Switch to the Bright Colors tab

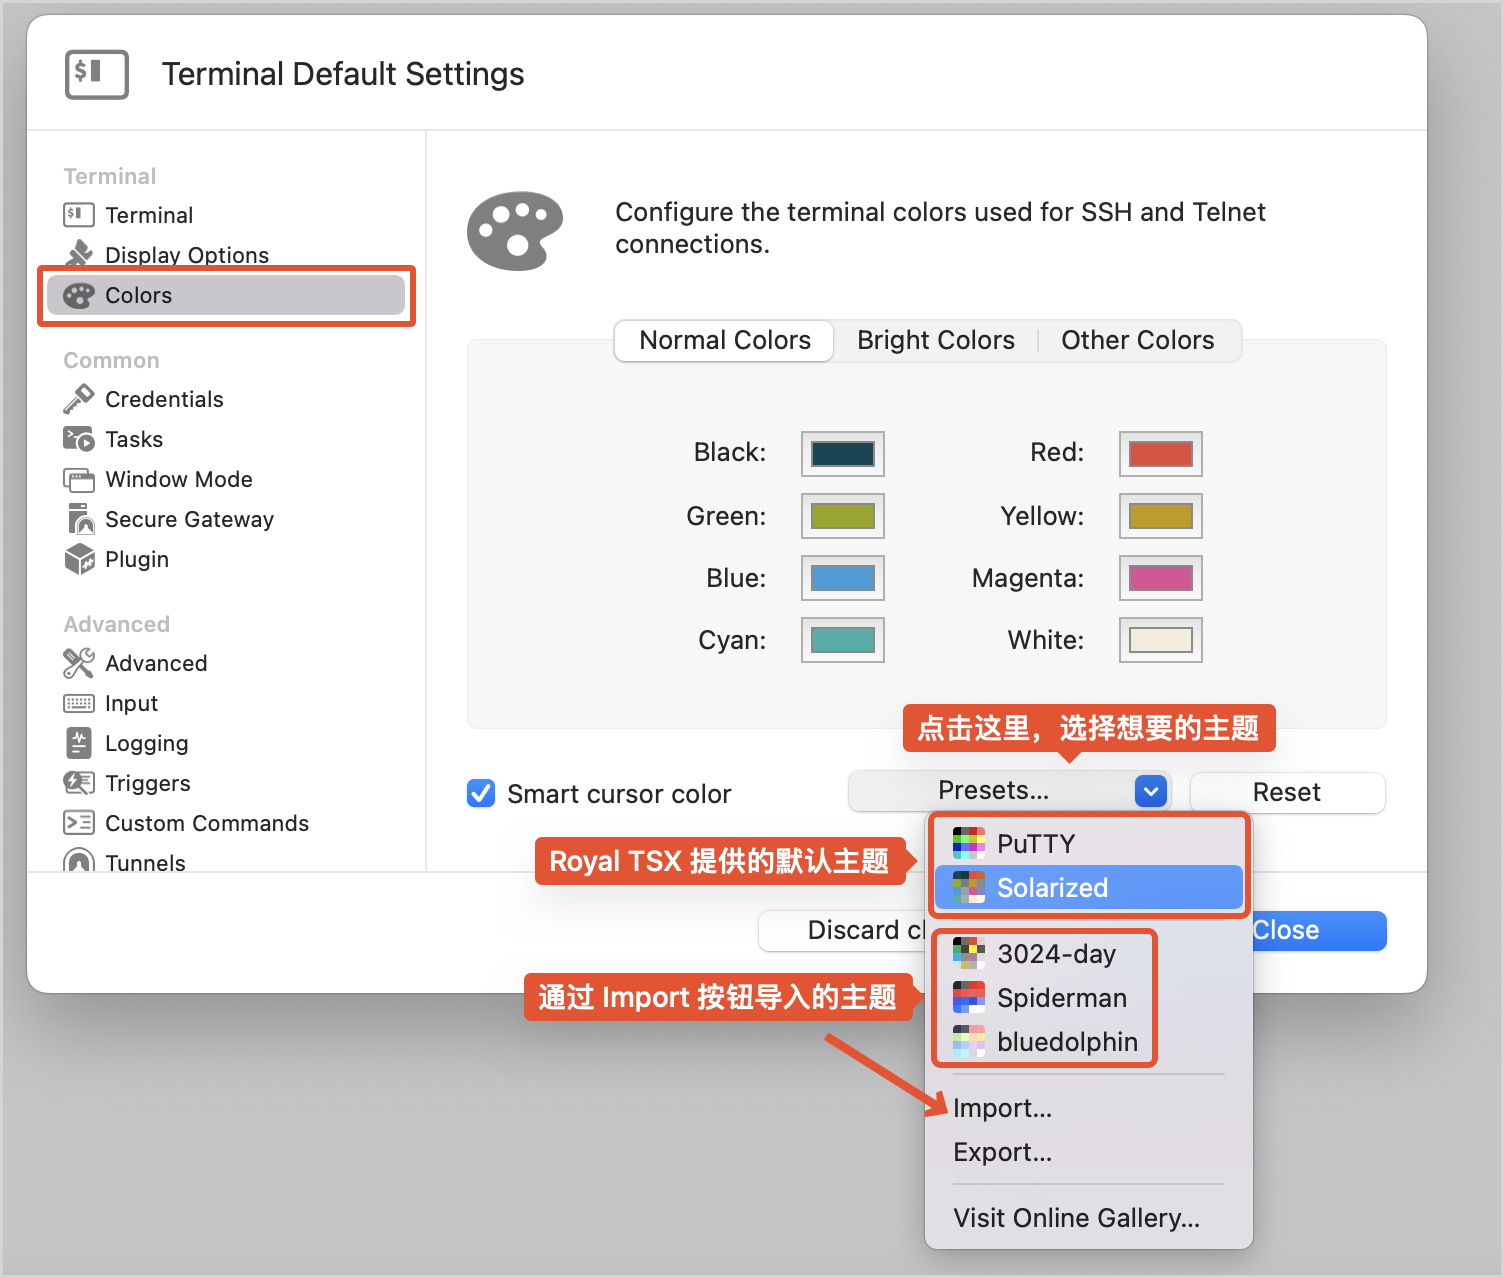[936, 340]
